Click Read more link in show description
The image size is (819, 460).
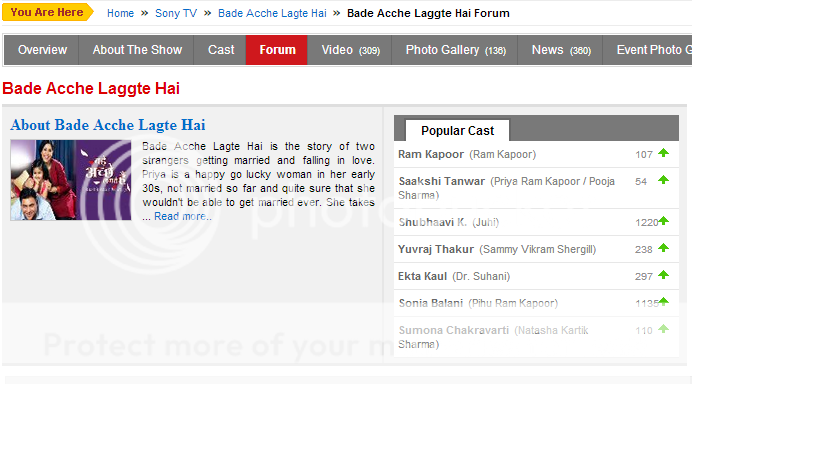tap(182, 216)
